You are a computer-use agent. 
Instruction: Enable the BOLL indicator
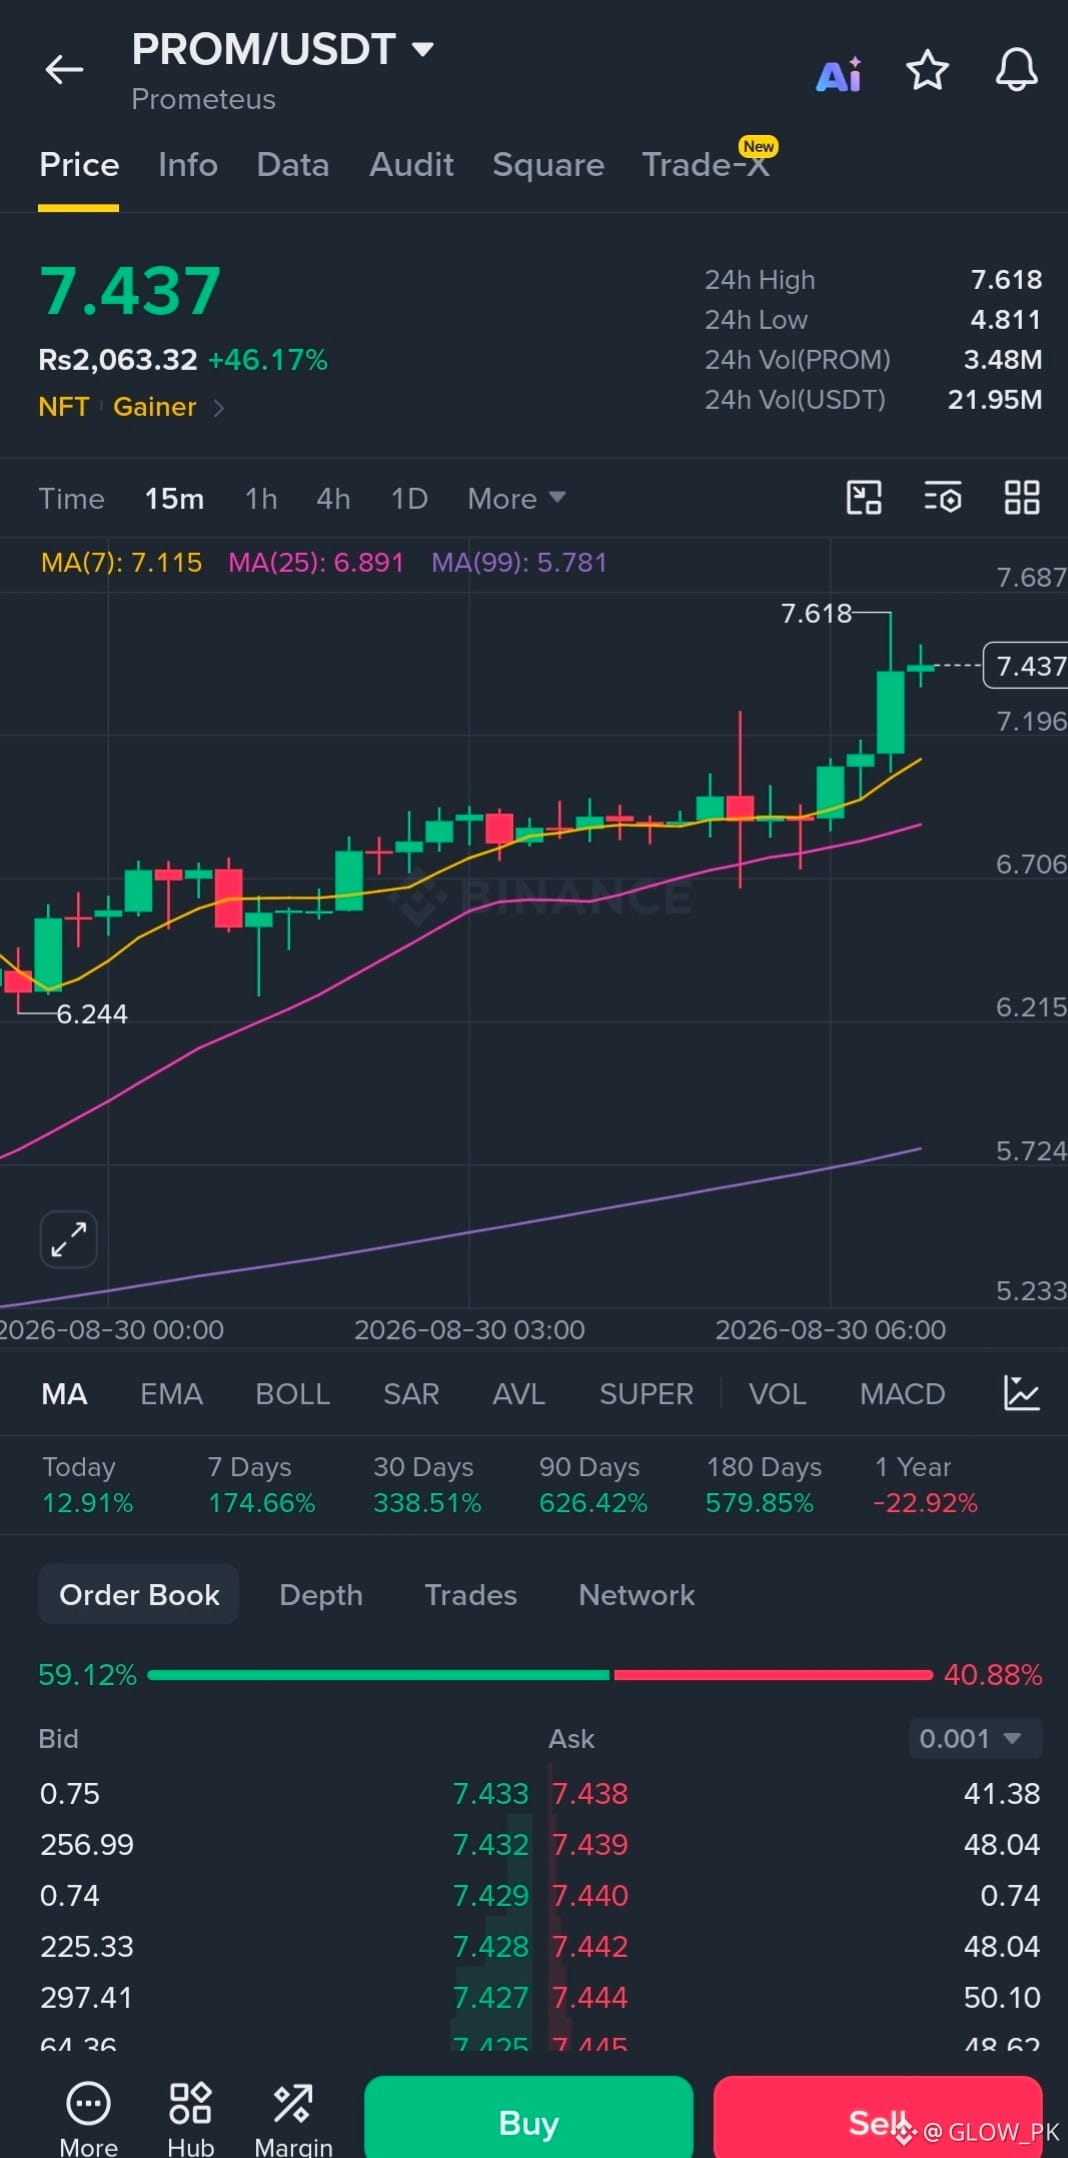point(293,1393)
